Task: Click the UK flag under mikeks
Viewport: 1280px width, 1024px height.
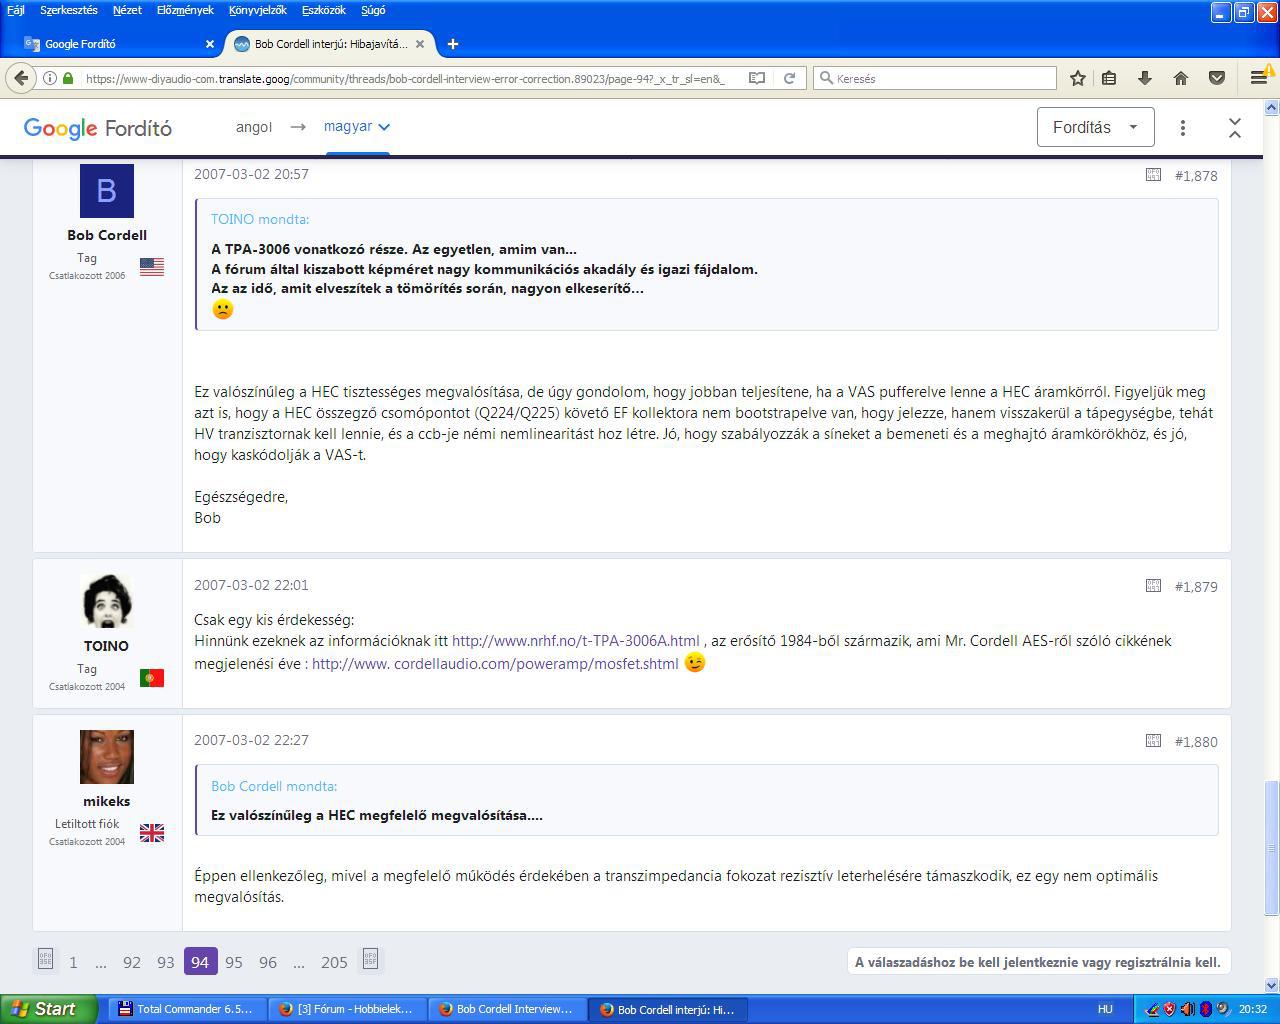Action: click(x=152, y=833)
